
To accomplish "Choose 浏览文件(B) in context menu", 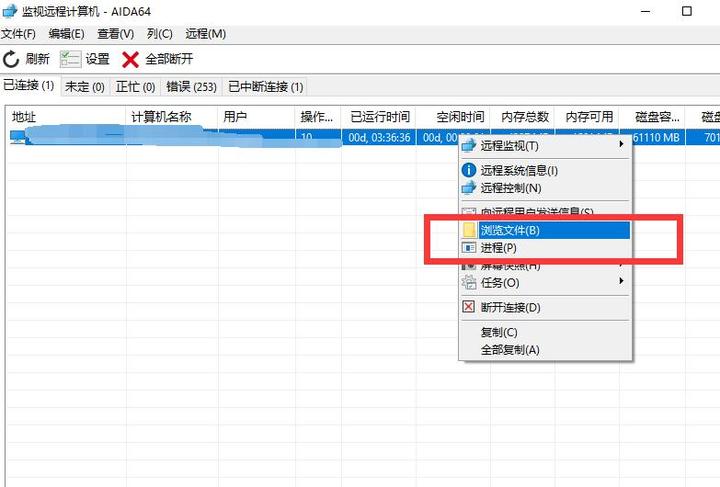I will point(546,230).
